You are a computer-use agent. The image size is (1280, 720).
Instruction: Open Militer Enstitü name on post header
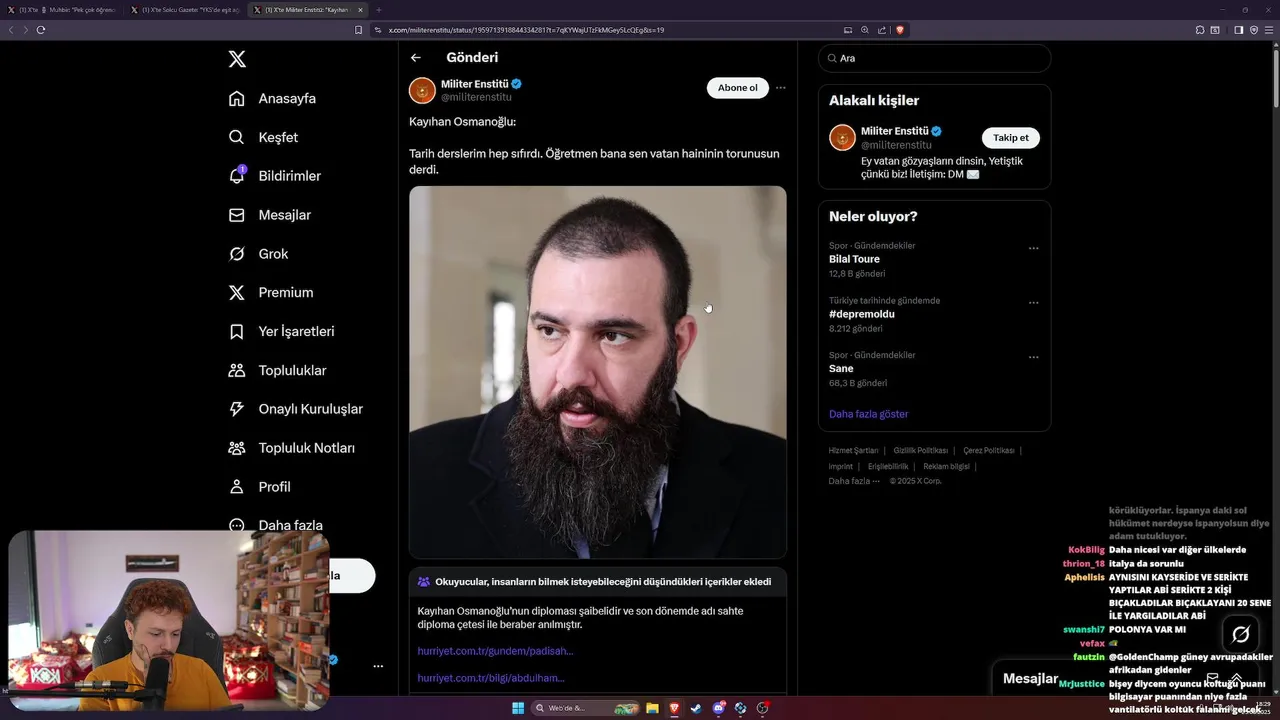[475, 84]
